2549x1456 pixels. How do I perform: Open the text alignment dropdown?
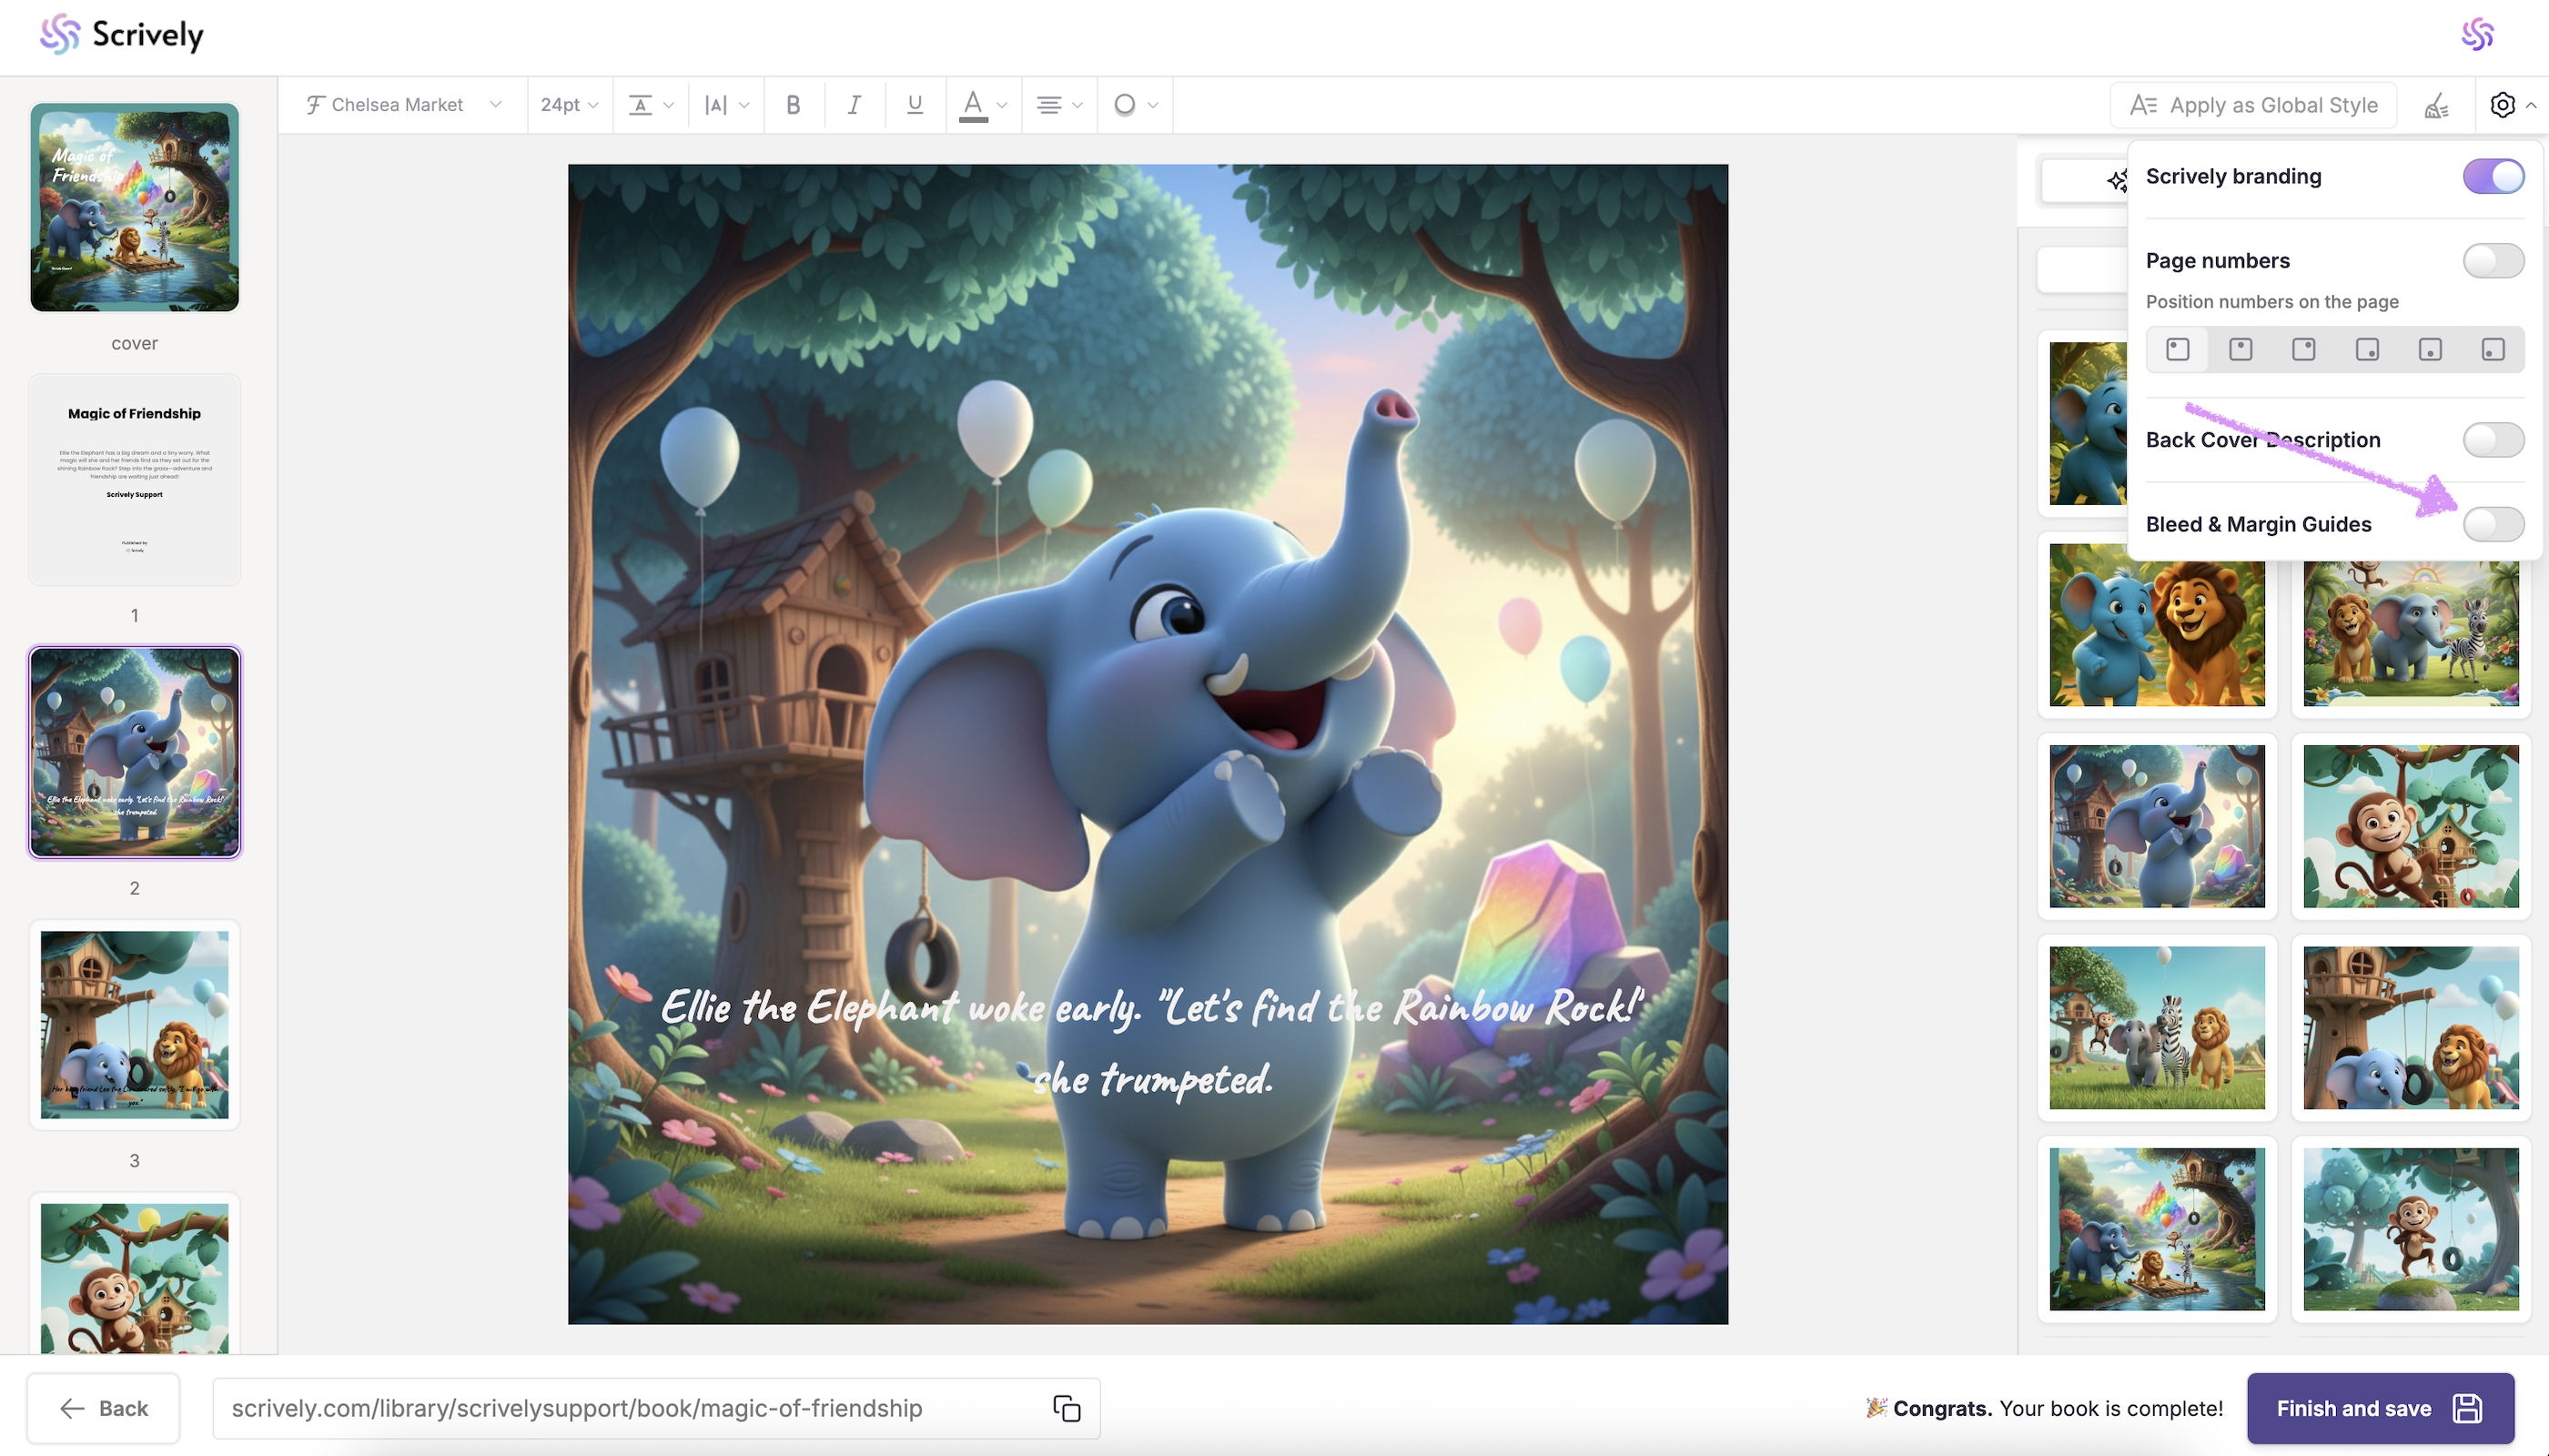pyautogui.click(x=1059, y=105)
